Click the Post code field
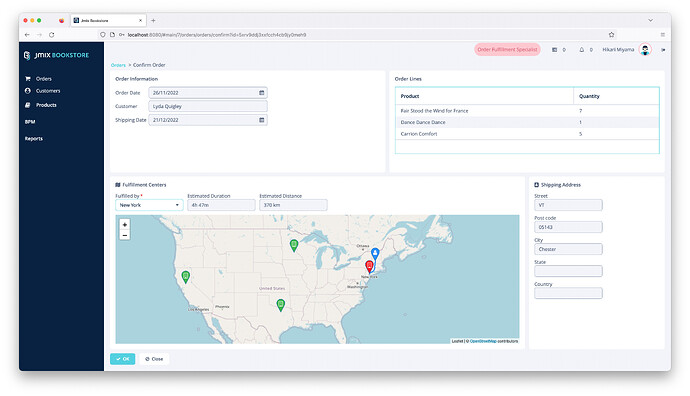Image resolution: width=690 pixels, height=396 pixels. point(569,227)
